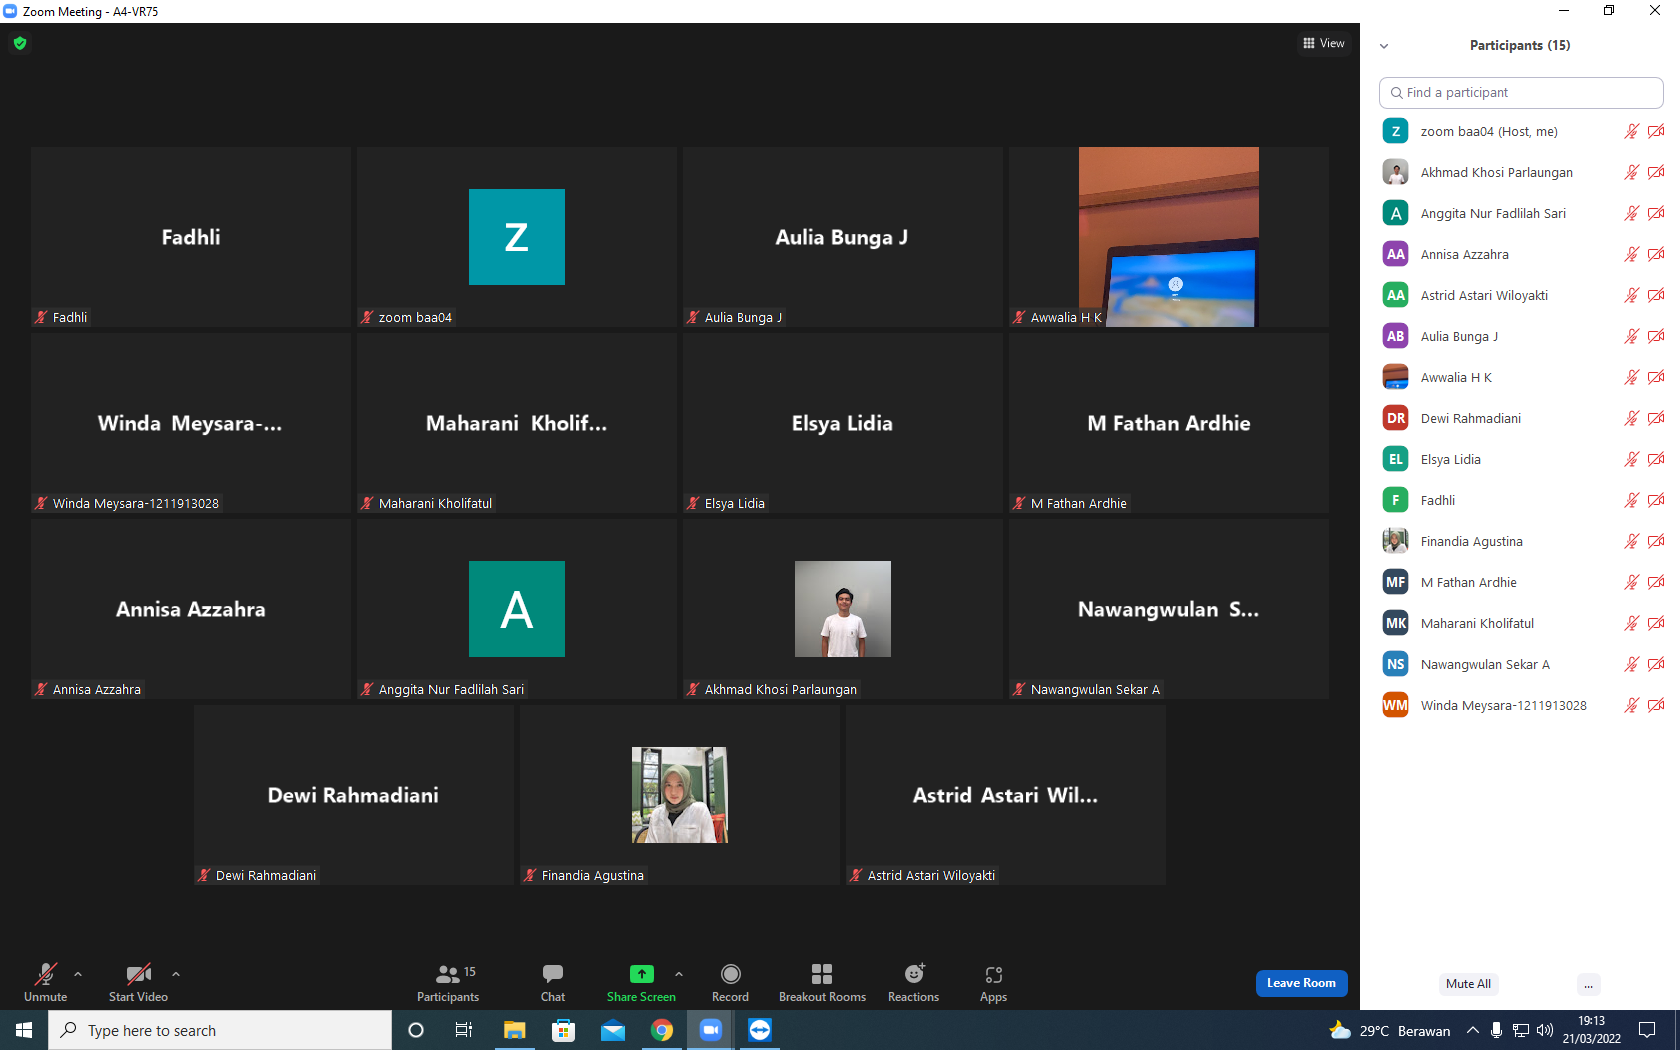
Task: Click the Find a participant search field
Action: 1521,92
